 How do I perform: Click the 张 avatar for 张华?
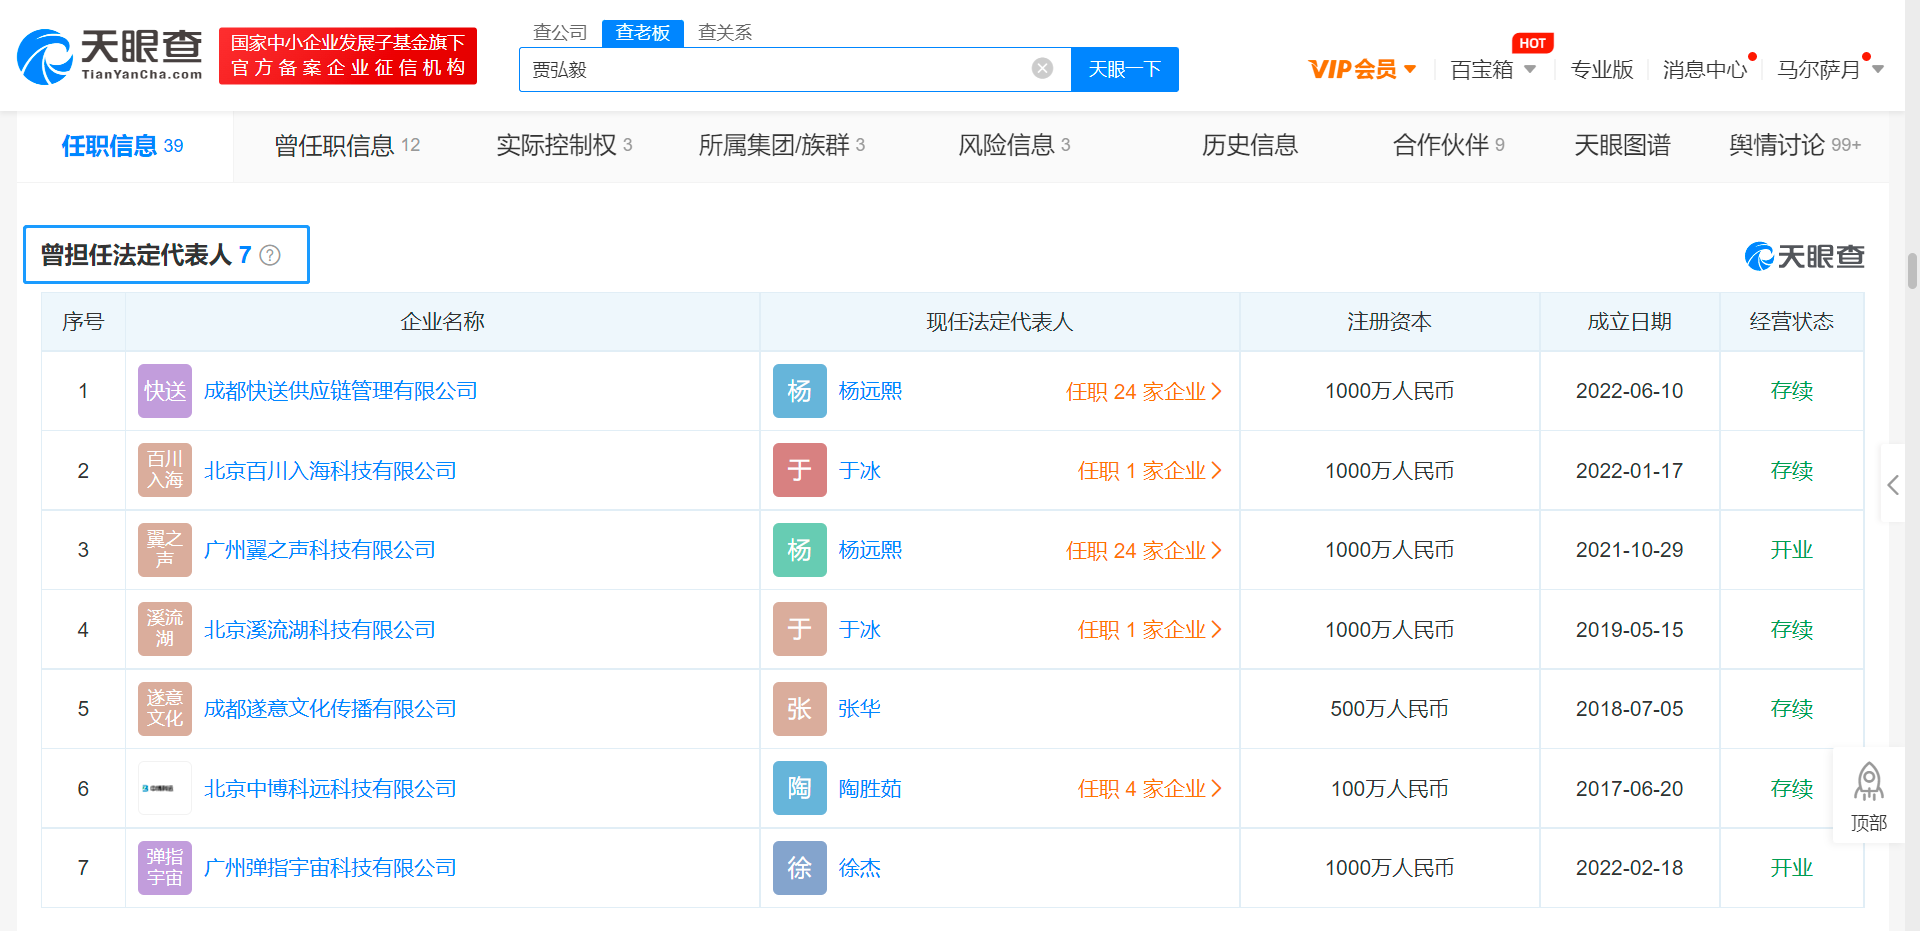800,709
